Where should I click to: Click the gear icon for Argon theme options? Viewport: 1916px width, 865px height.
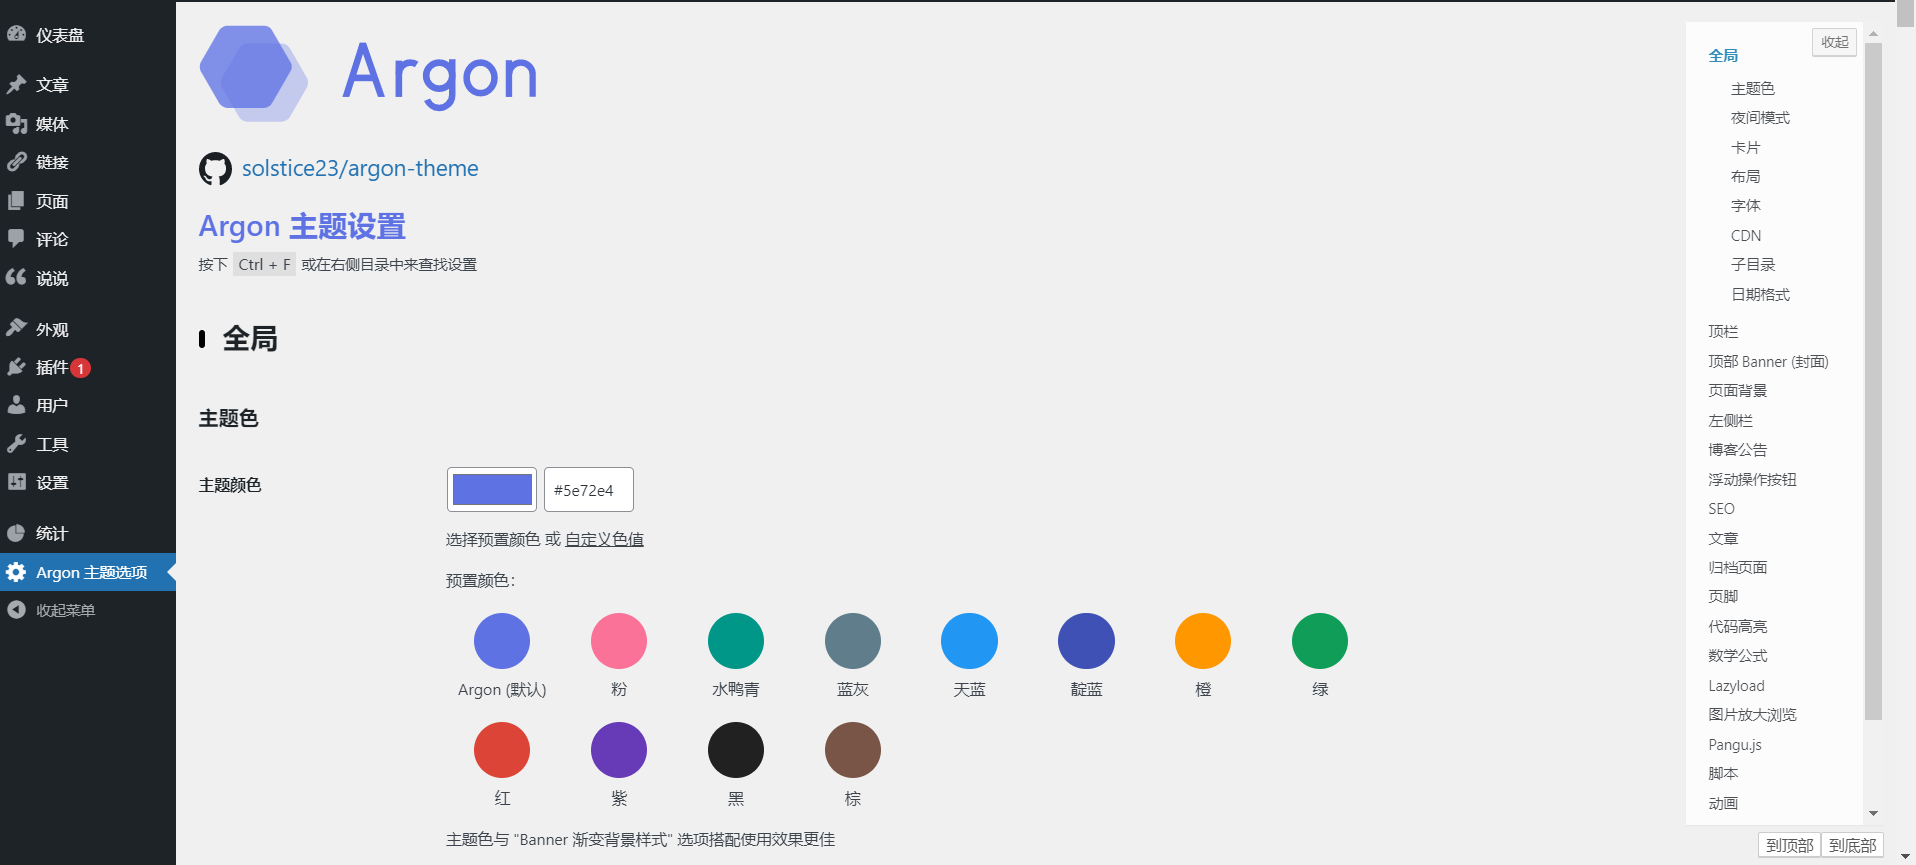point(16,572)
